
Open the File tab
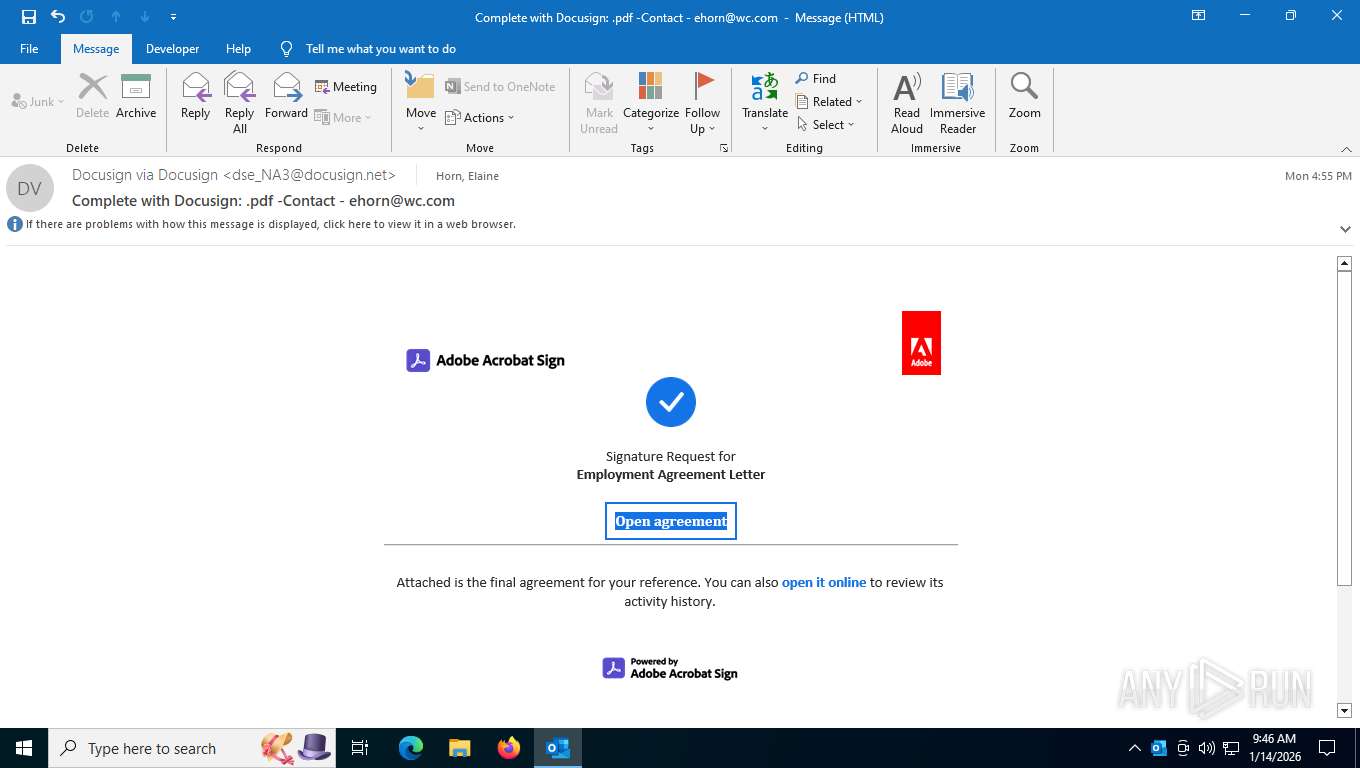click(x=29, y=49)
